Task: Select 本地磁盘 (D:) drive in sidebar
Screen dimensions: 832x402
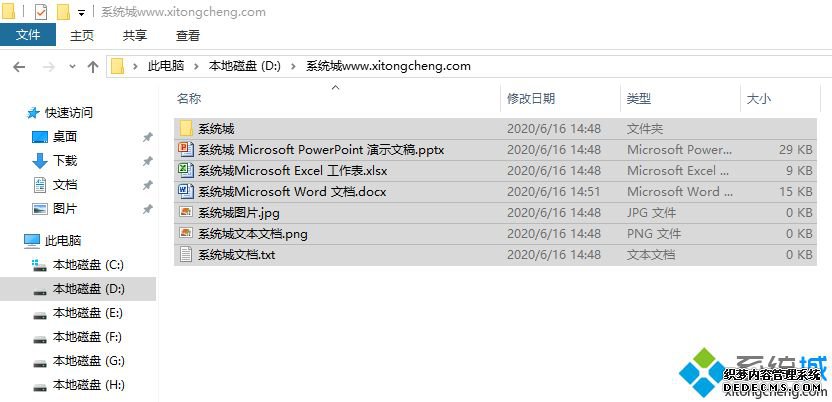Action: coord(78,289)
